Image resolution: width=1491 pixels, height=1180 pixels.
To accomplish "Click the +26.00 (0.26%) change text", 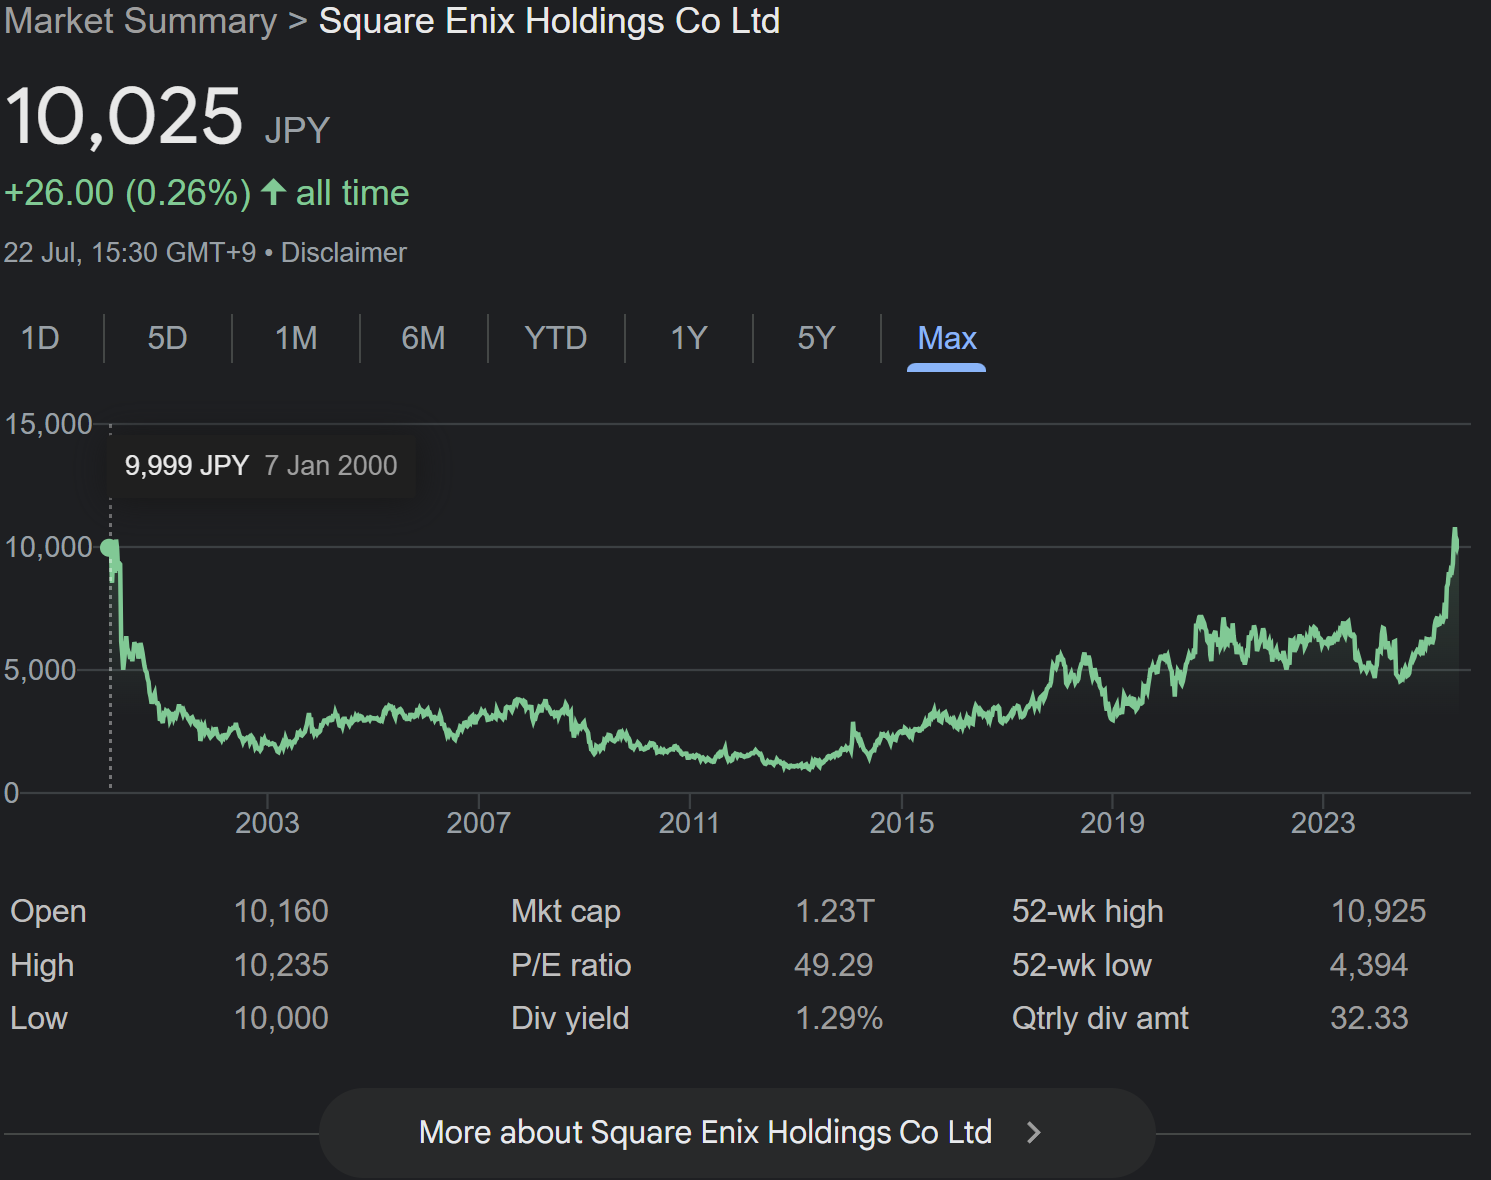I will [128, 192].
